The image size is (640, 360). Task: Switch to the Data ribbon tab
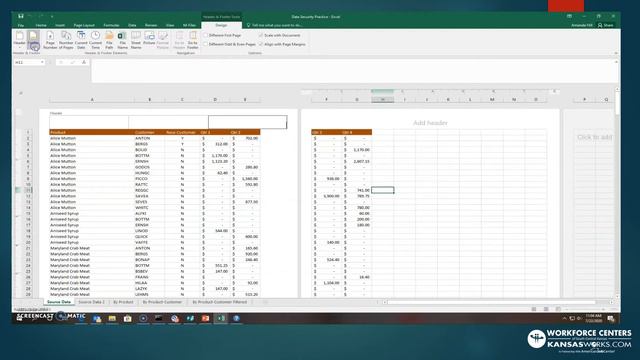[132, 25]
